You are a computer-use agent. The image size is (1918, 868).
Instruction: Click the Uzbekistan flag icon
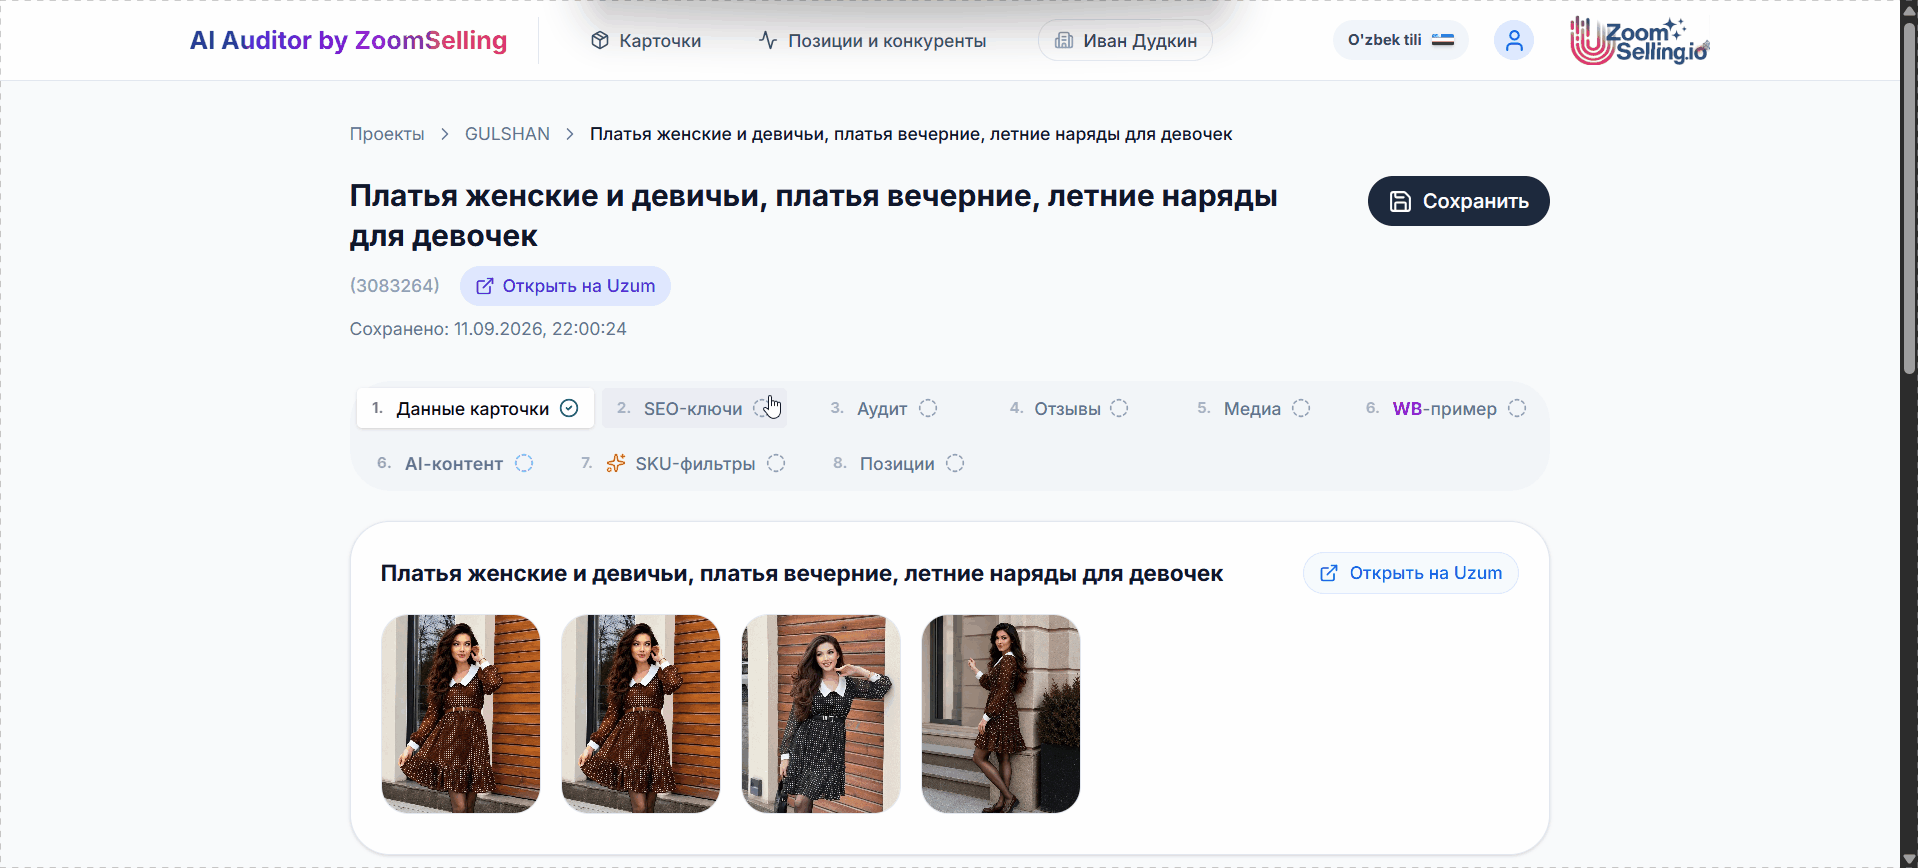tap(1443, 40)
